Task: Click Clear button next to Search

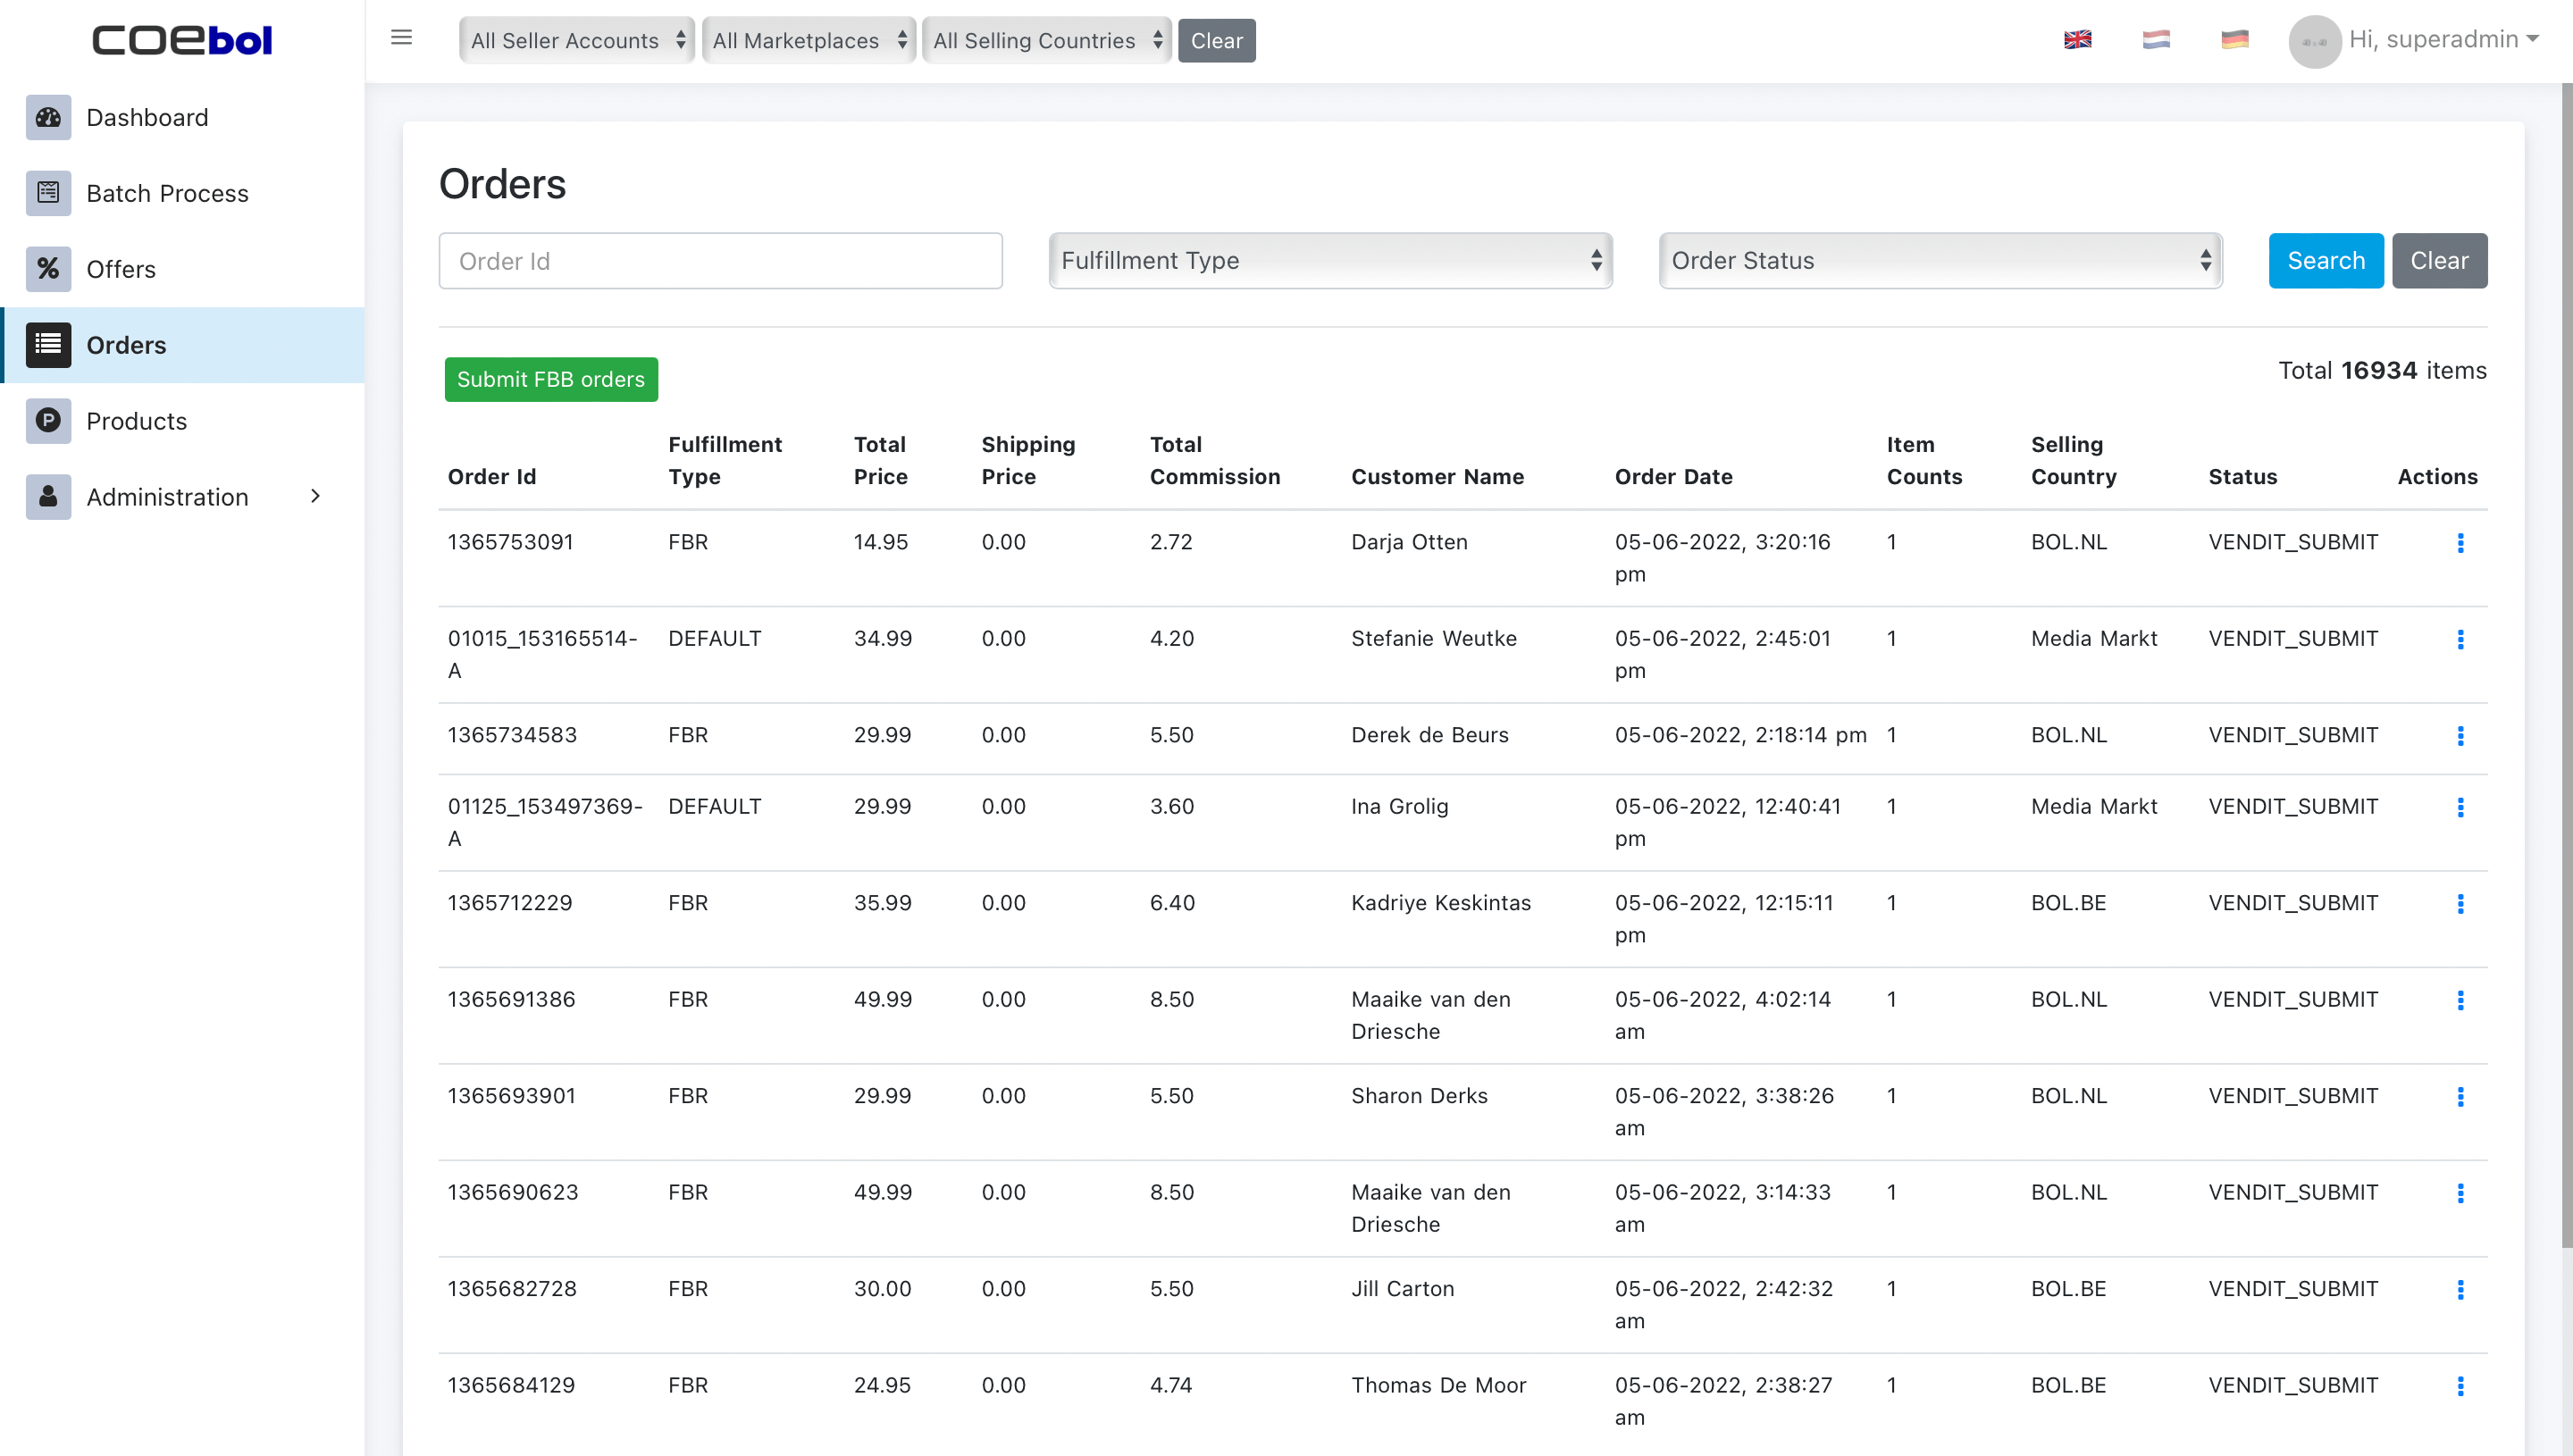Action: click(x=2439, y=261)
